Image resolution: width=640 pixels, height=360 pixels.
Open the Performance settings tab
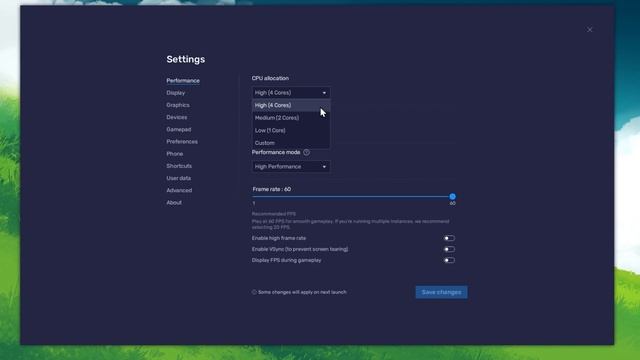(183, 81)
